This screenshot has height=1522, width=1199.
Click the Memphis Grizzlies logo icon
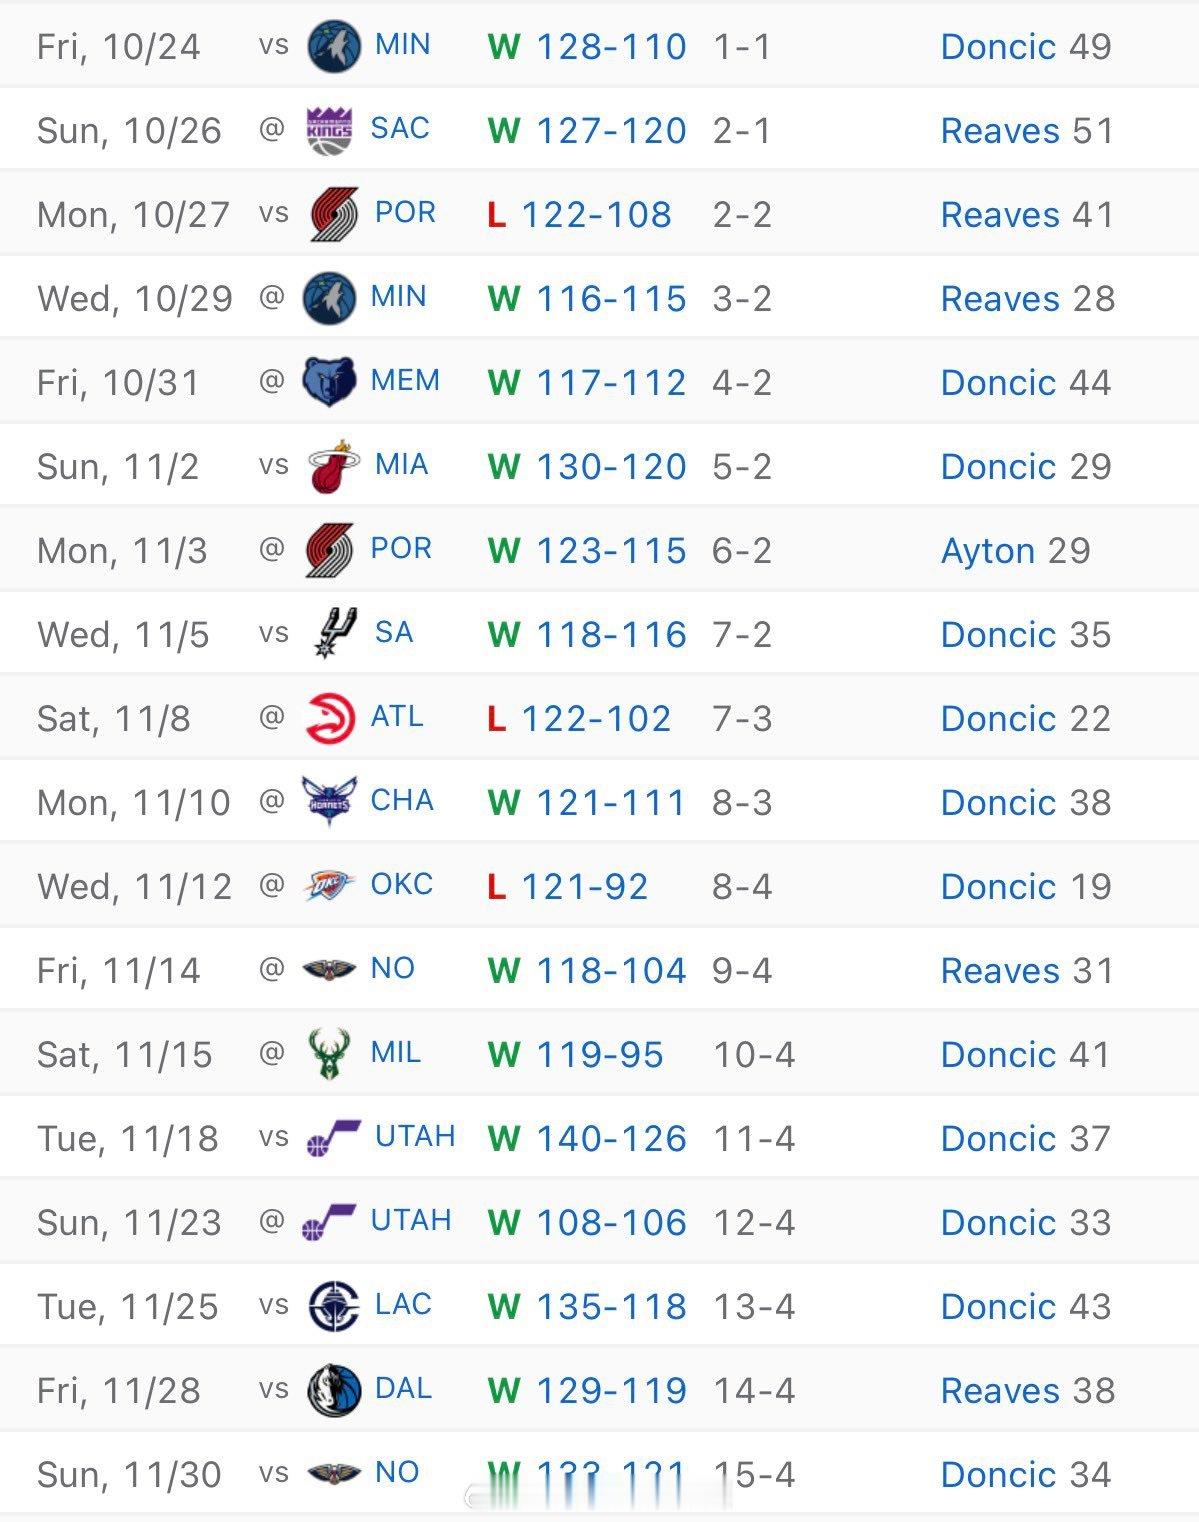click(329, 382)
